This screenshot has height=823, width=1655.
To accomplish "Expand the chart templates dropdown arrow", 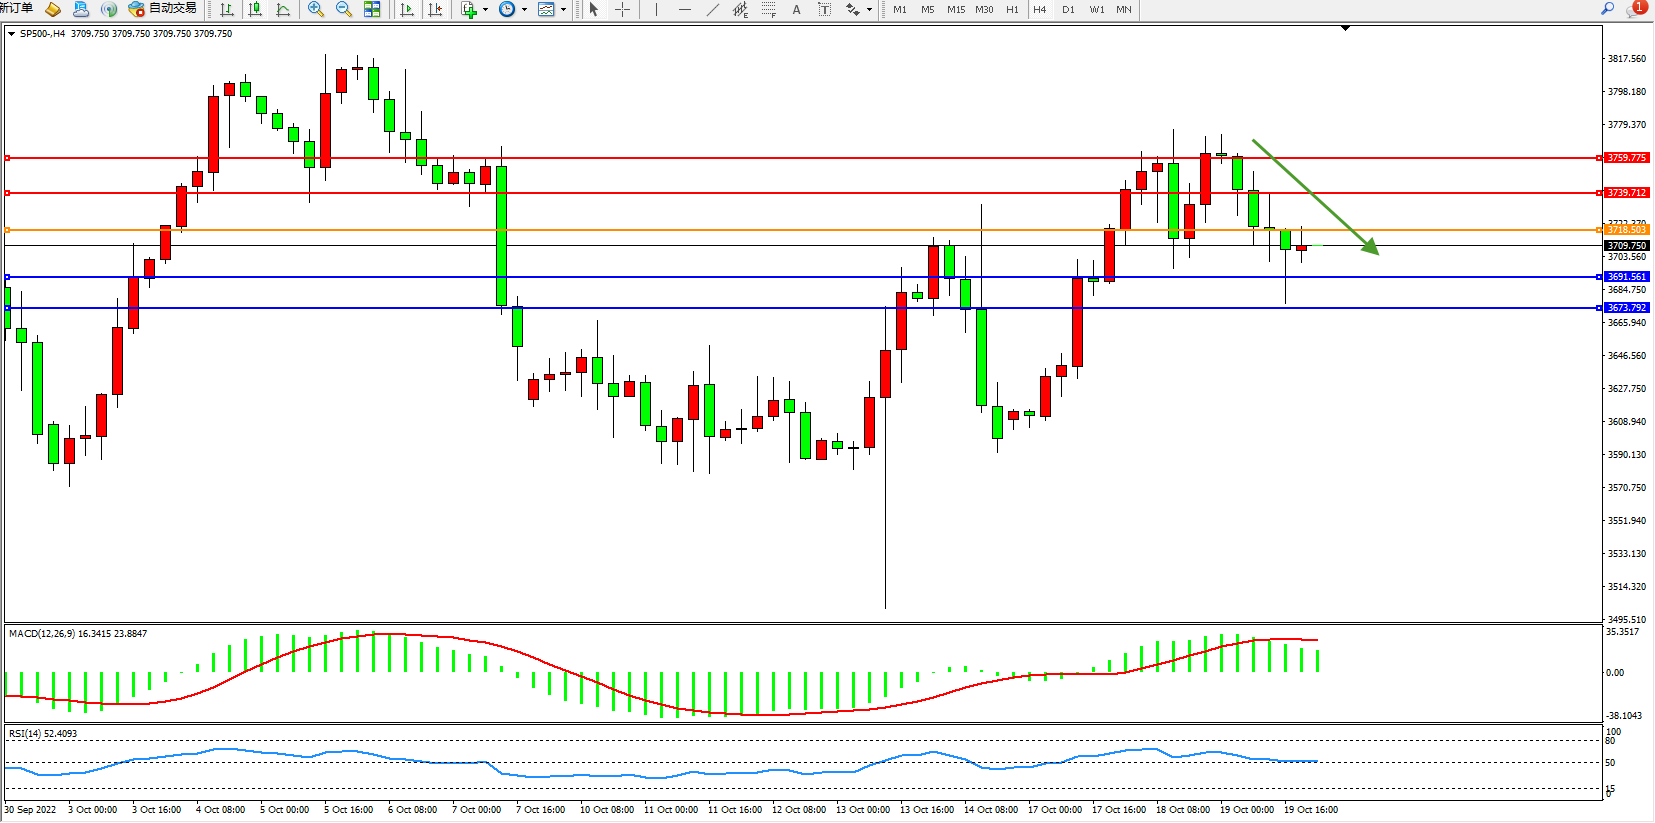I will (x=563, y=10).
